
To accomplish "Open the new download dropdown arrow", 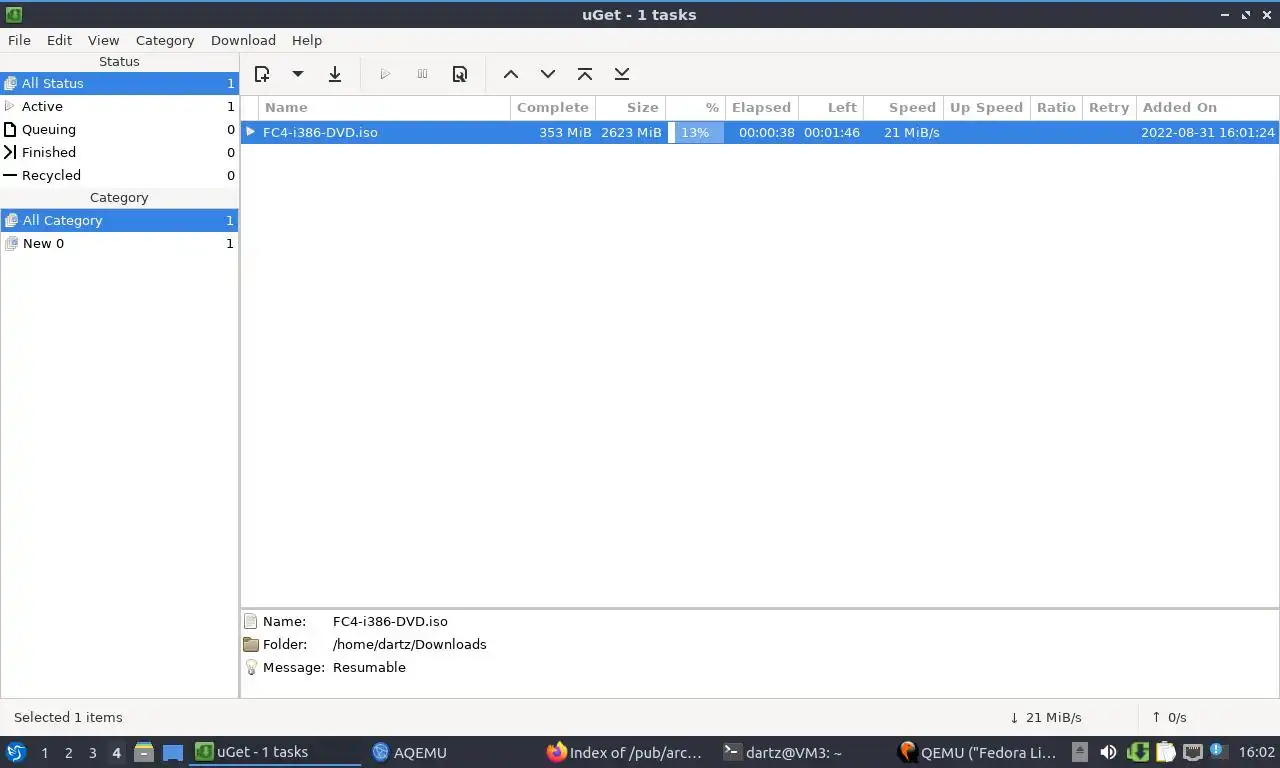I will click(298, 74).
